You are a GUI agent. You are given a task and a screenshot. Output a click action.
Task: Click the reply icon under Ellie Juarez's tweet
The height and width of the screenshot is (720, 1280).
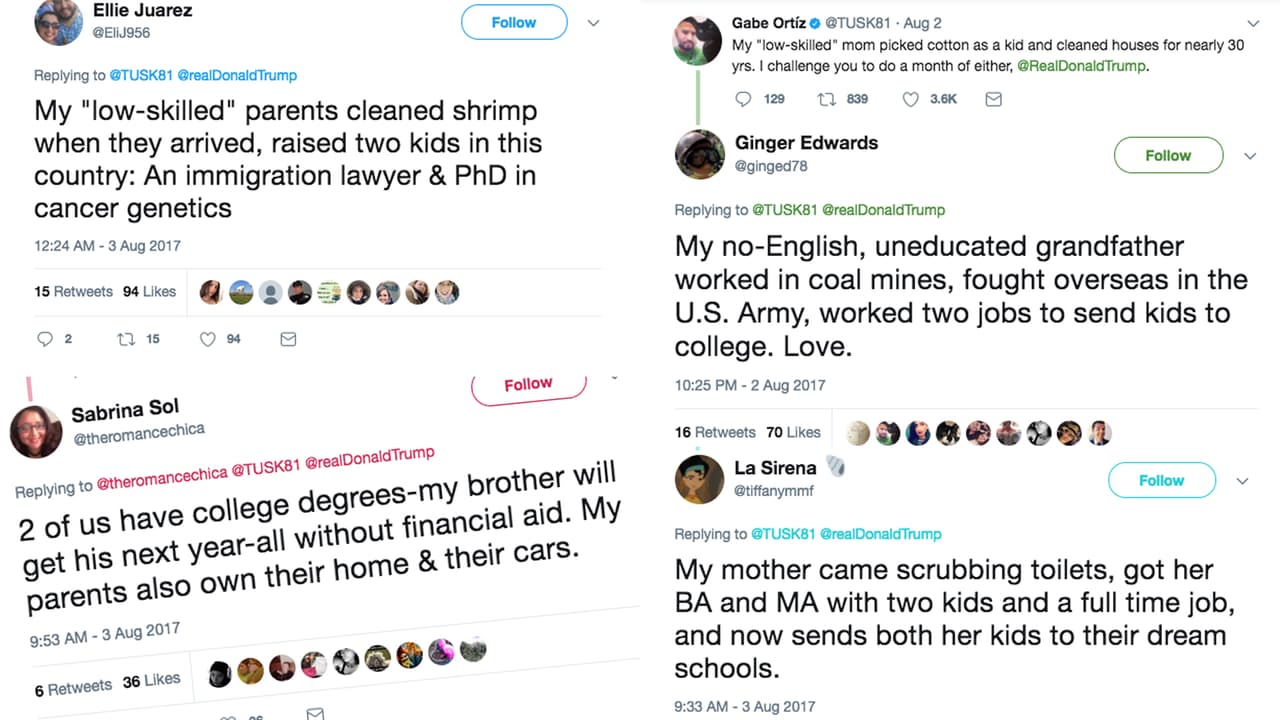pos(45,339)
